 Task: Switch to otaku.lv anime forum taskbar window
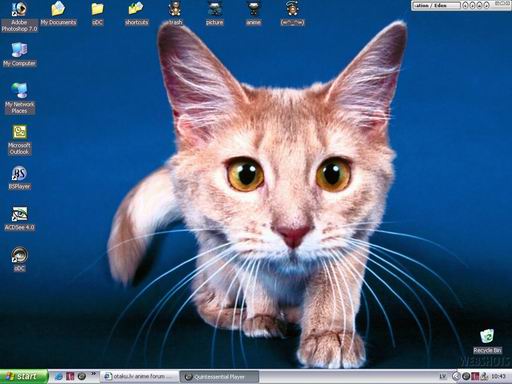[140, 377]
